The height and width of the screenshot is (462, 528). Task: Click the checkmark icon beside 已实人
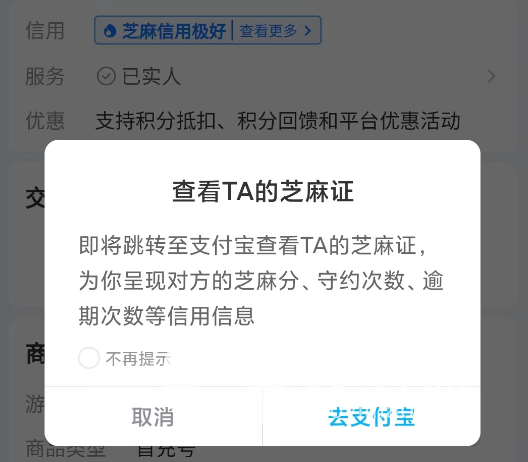coord(106,76)
